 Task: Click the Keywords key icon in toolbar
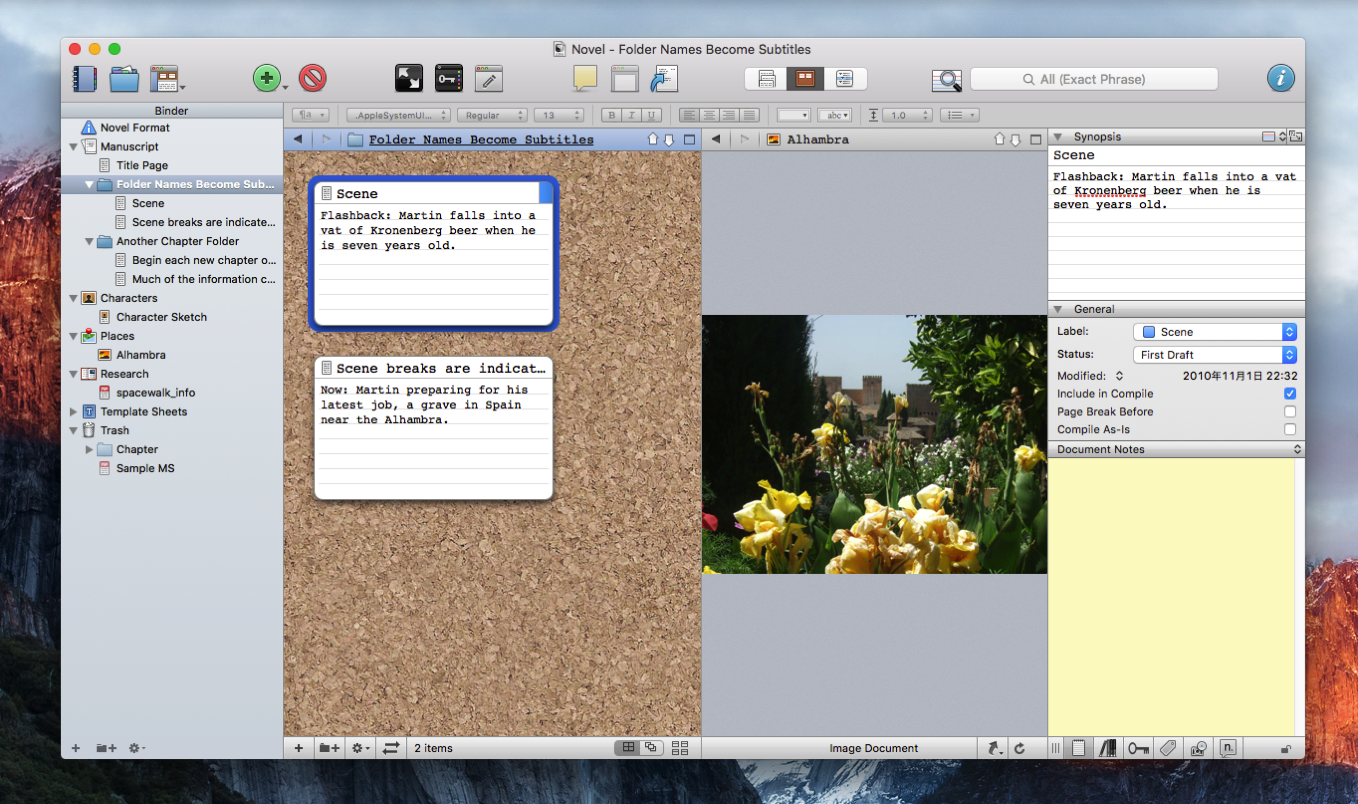click(449, 78)
